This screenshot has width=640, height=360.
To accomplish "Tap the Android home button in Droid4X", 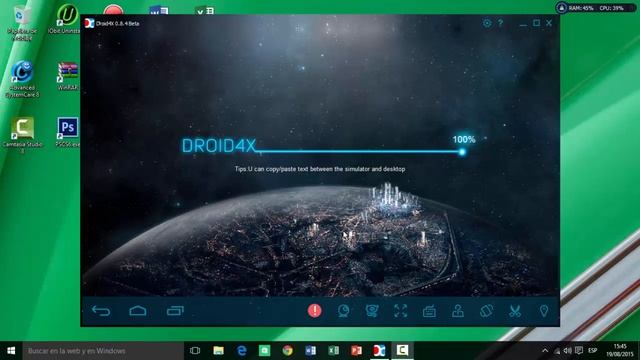I will tap(138, 311).
